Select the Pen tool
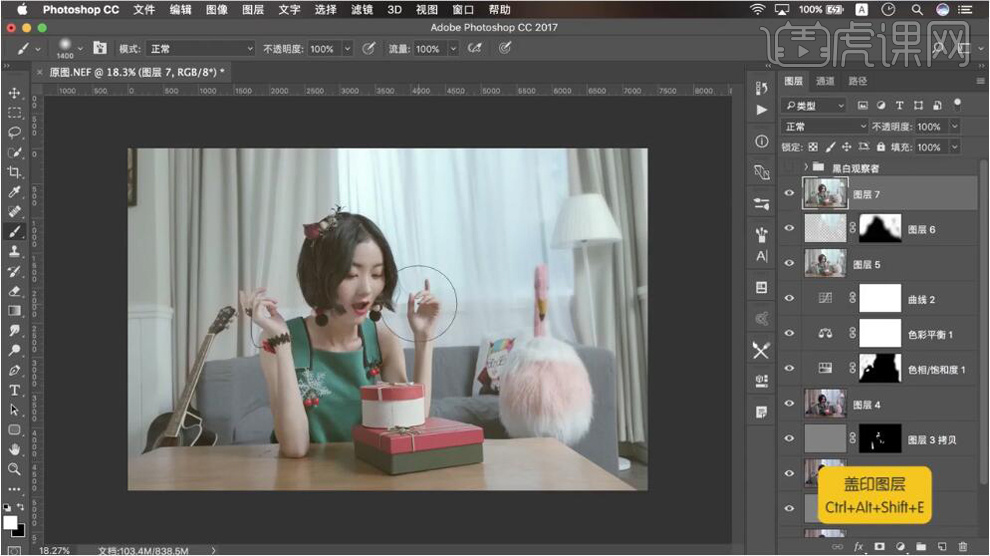 click(x=14, y=370)
